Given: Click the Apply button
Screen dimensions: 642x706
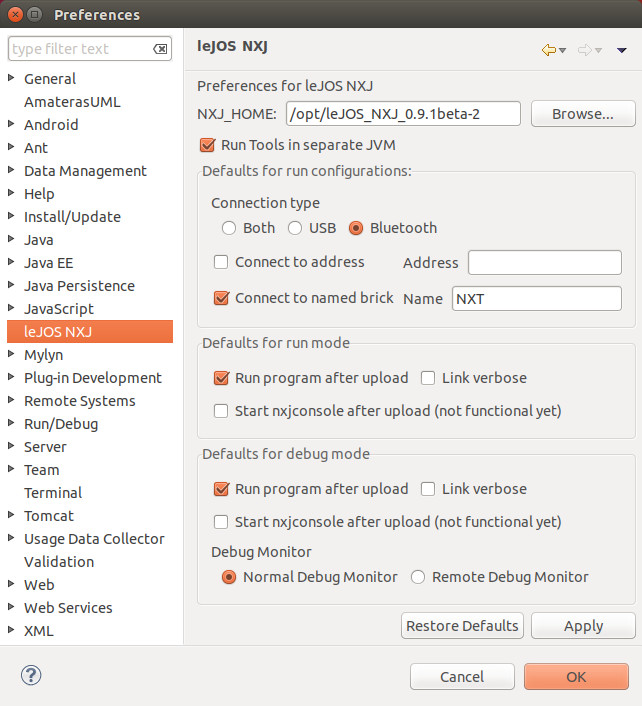Looking at the screenshot, I should [x=583, y=626].
